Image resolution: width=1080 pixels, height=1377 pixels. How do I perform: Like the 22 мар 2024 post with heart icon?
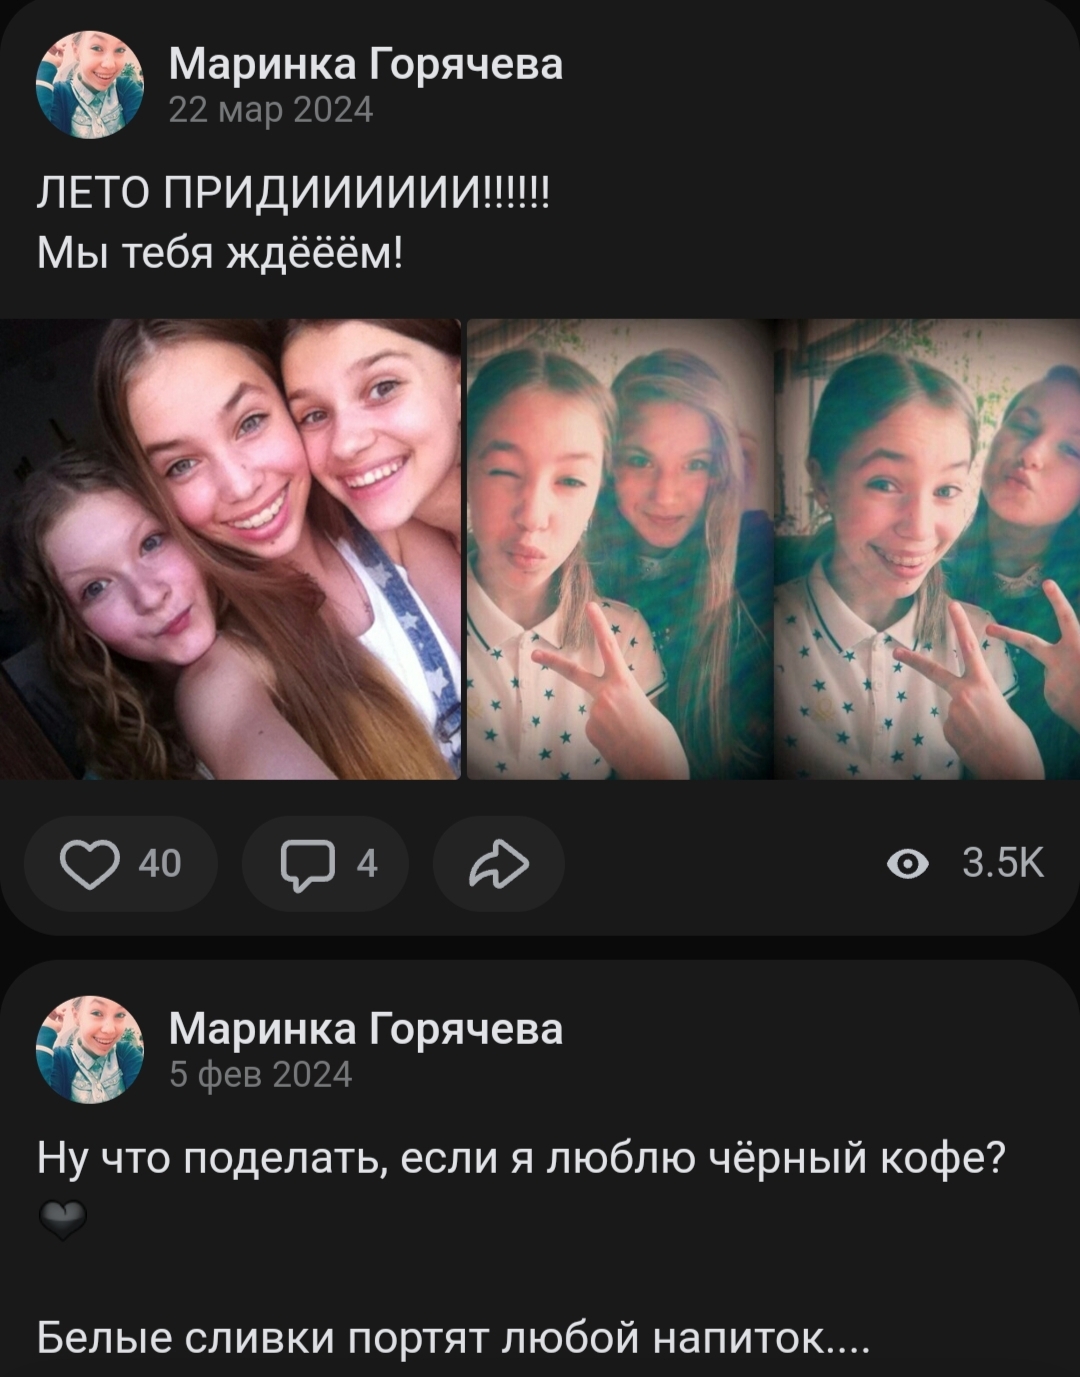coord(90,864)
